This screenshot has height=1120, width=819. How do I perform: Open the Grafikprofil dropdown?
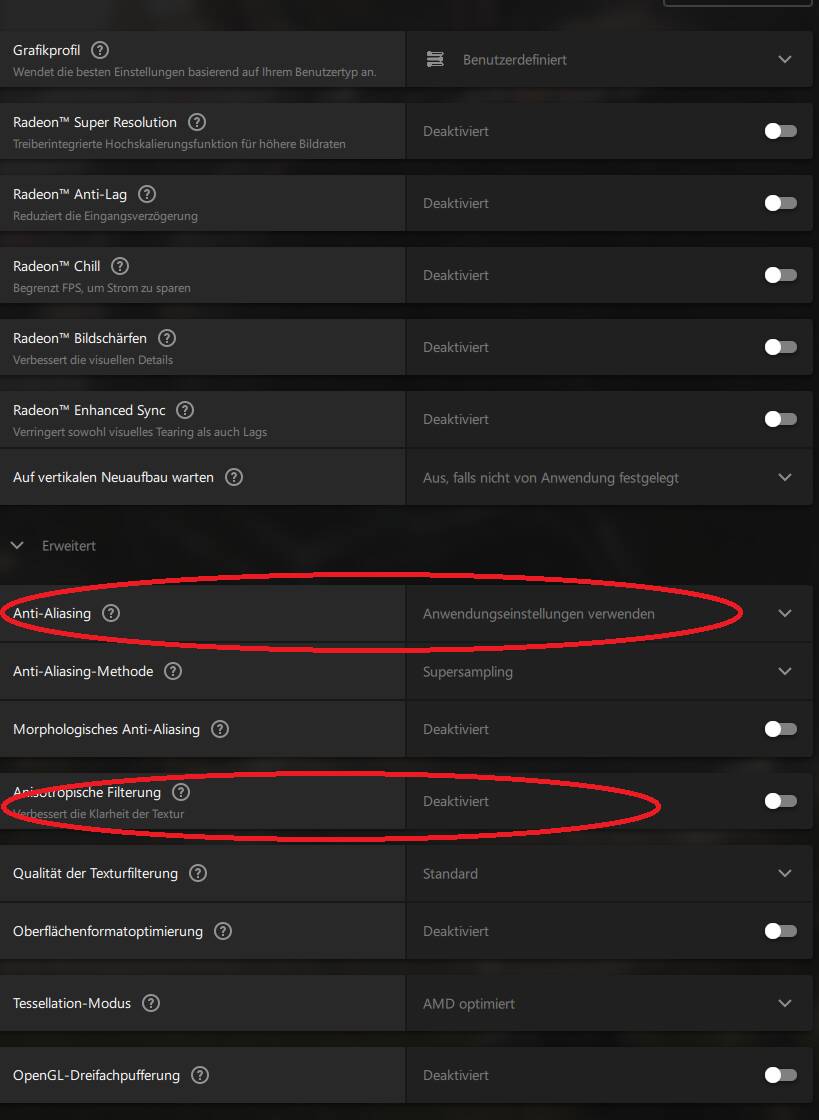coord(609,59)
